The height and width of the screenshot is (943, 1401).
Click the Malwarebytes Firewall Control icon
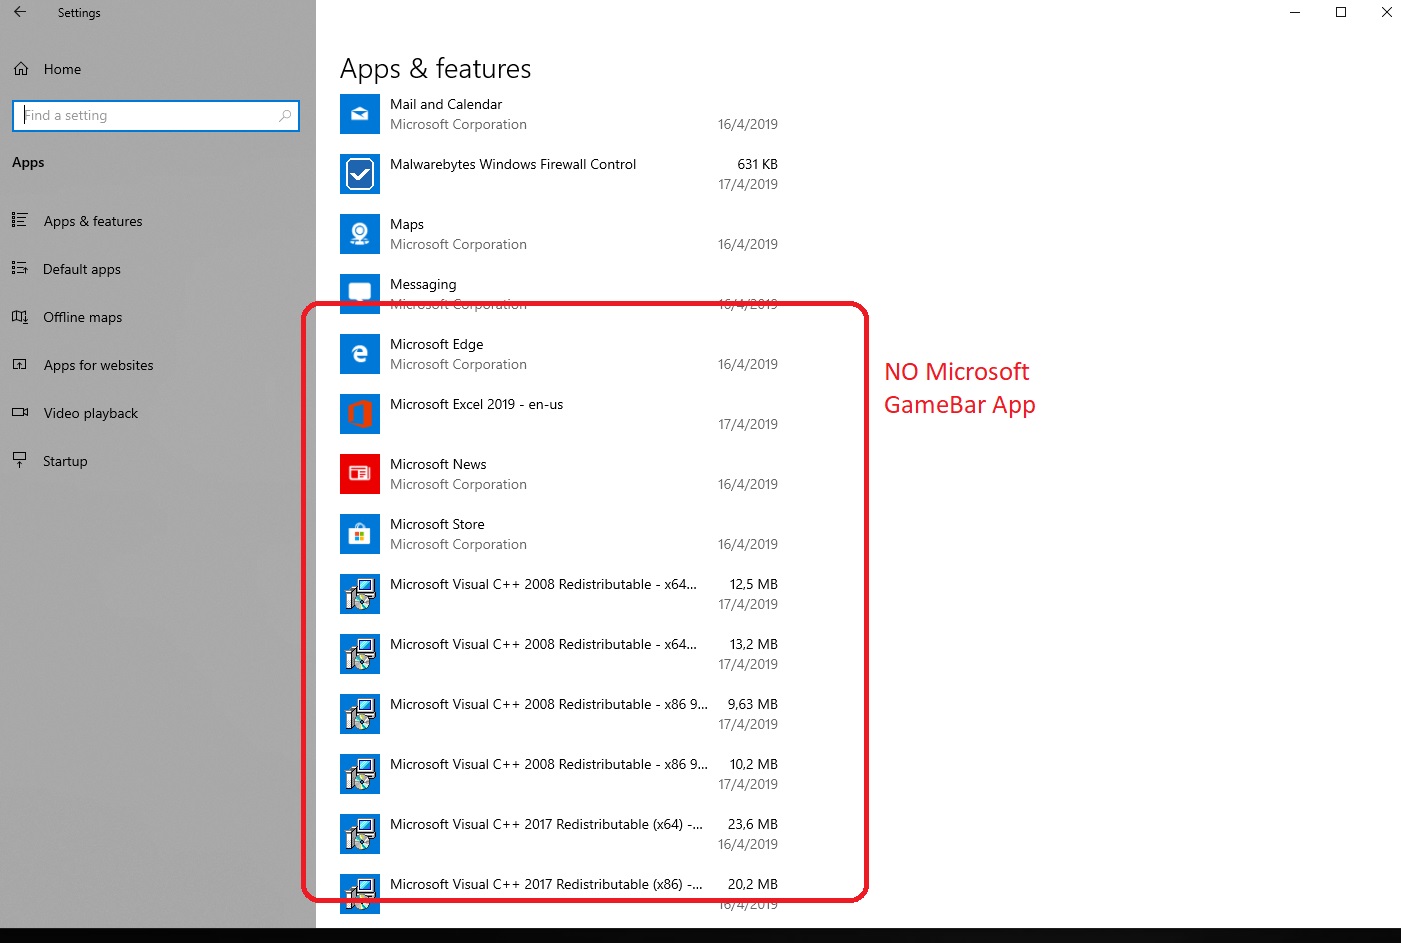[x=360, y=174]
